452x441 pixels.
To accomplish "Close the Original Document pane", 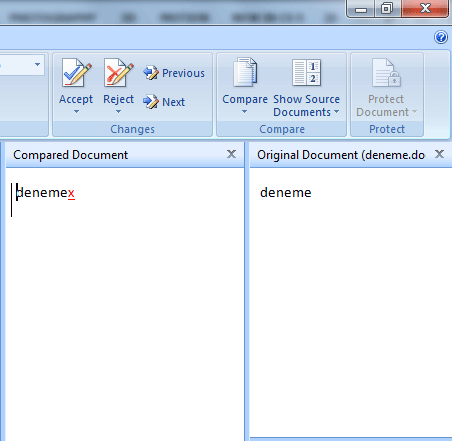I will 439,154.
